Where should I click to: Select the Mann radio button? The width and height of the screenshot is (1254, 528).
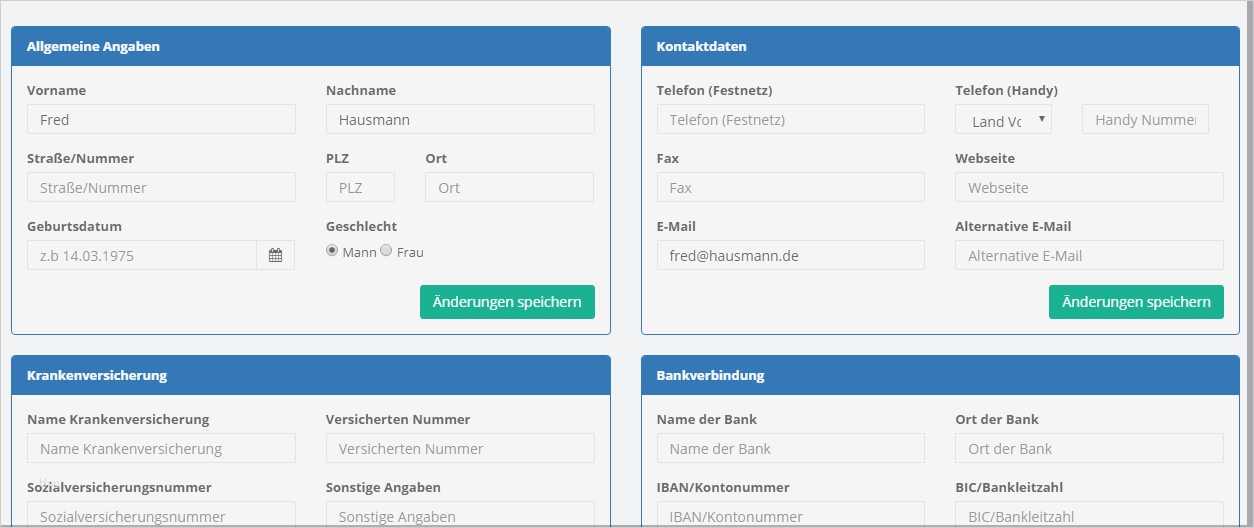[x=332, y=251]
